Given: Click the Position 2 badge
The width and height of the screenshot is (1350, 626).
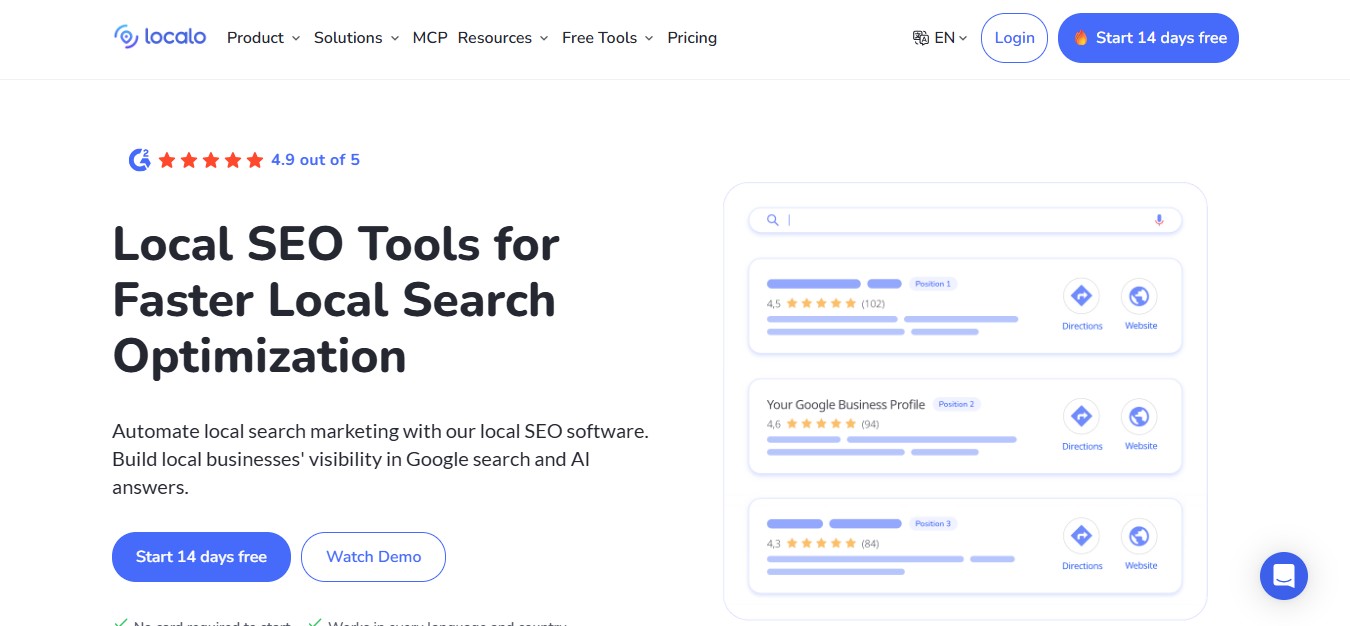Looking at the screenshot, I should pyautogui.click(x=956, y=404).
